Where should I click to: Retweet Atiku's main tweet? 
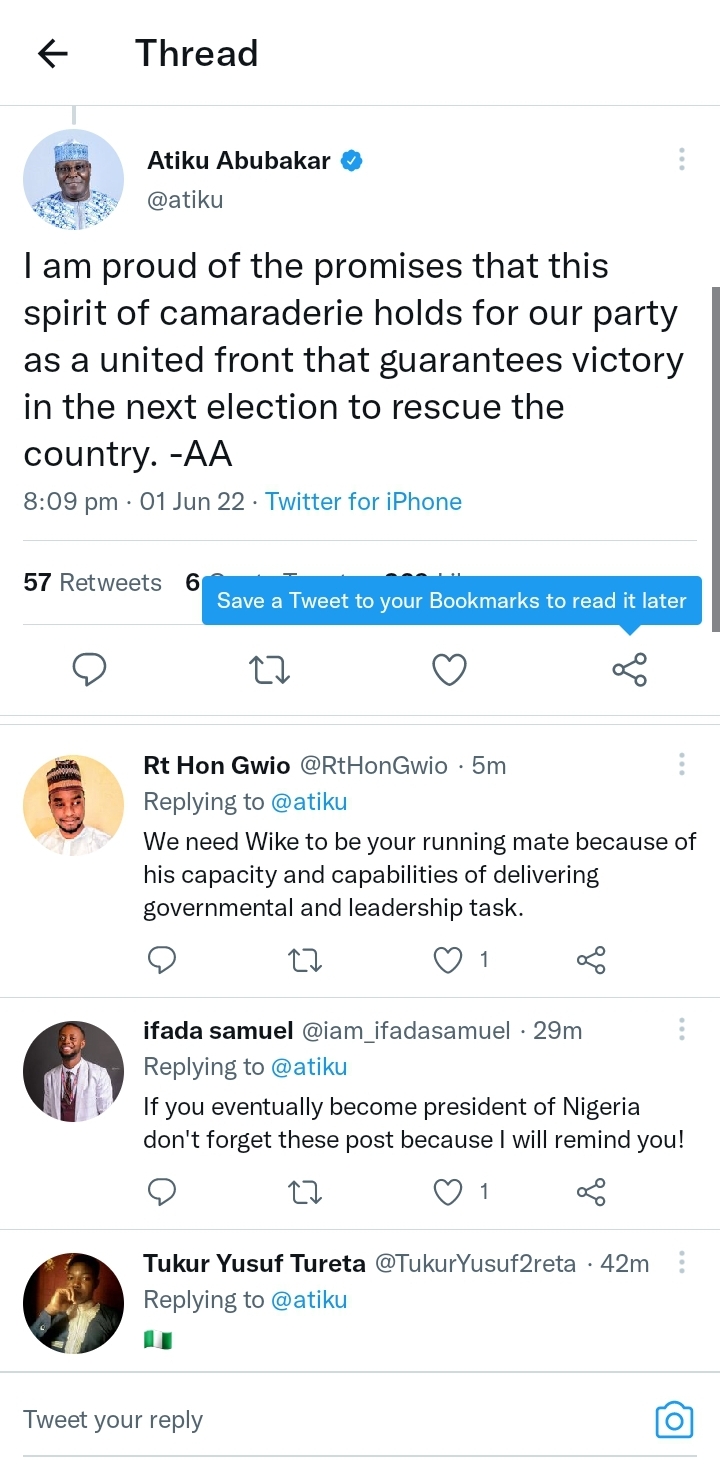[269, 669]
